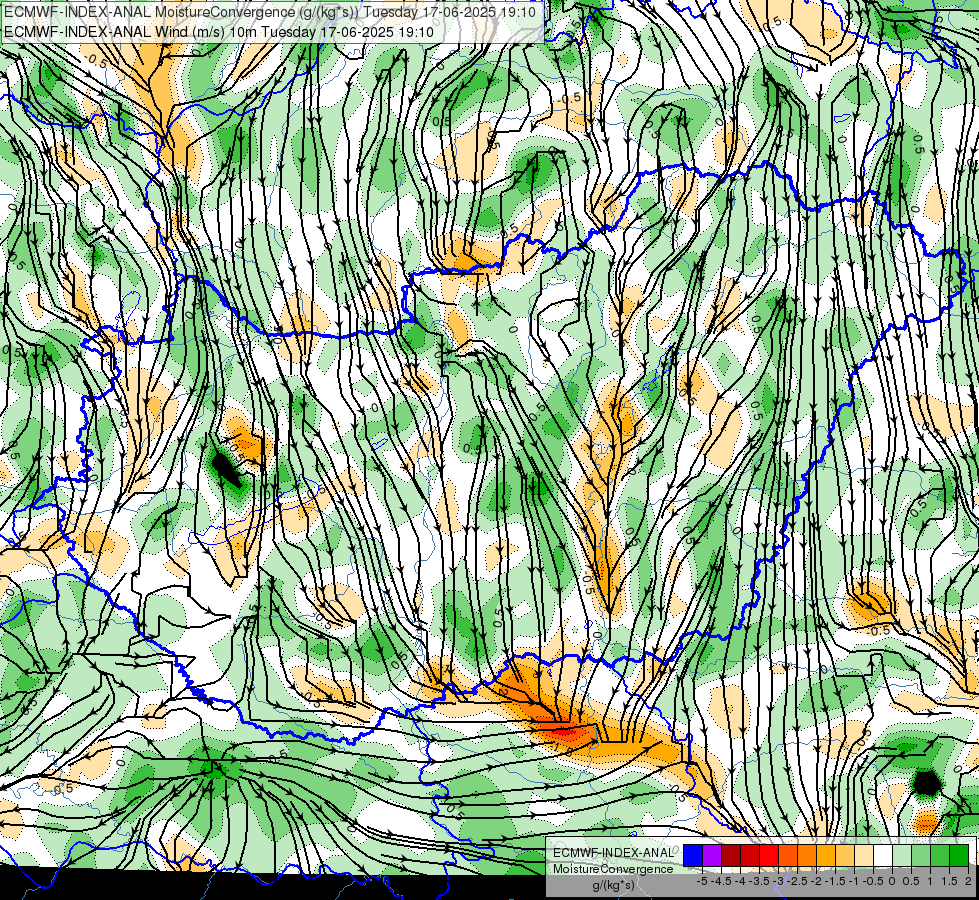This screenshot has height=900, width=979.
Task: Click the -3.5 value on legend scale
Action: click(x=759, y=881)
